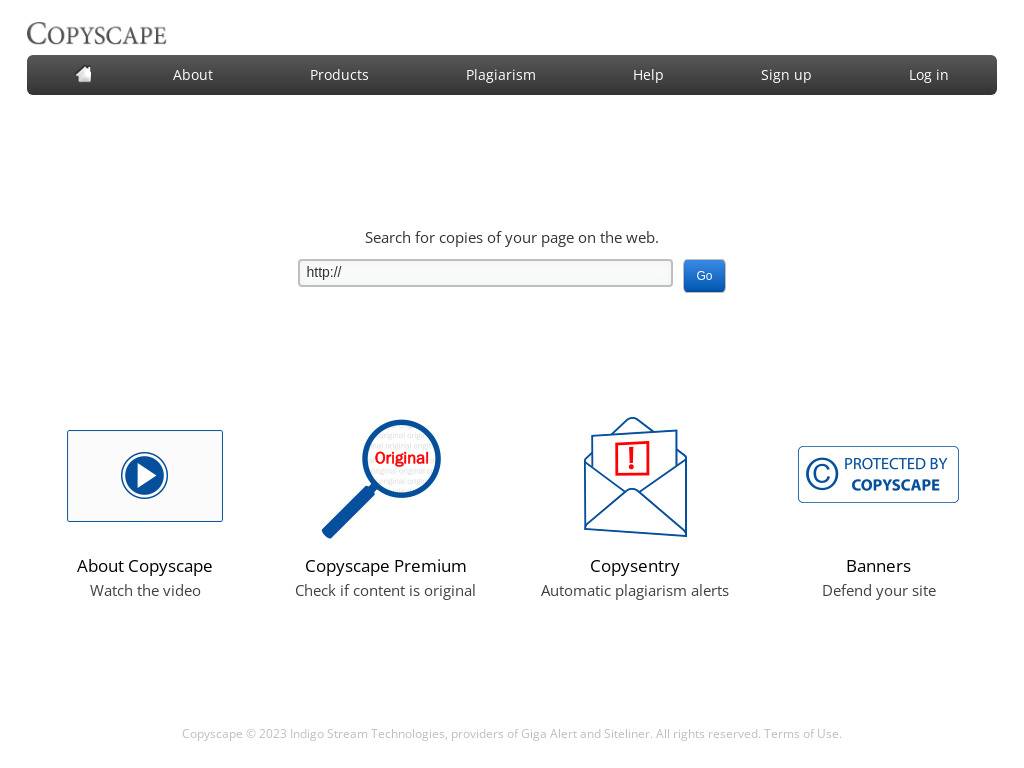Open the Help section
The height and width of the screenshot is (768, 1024).
(x=647, y=74)
